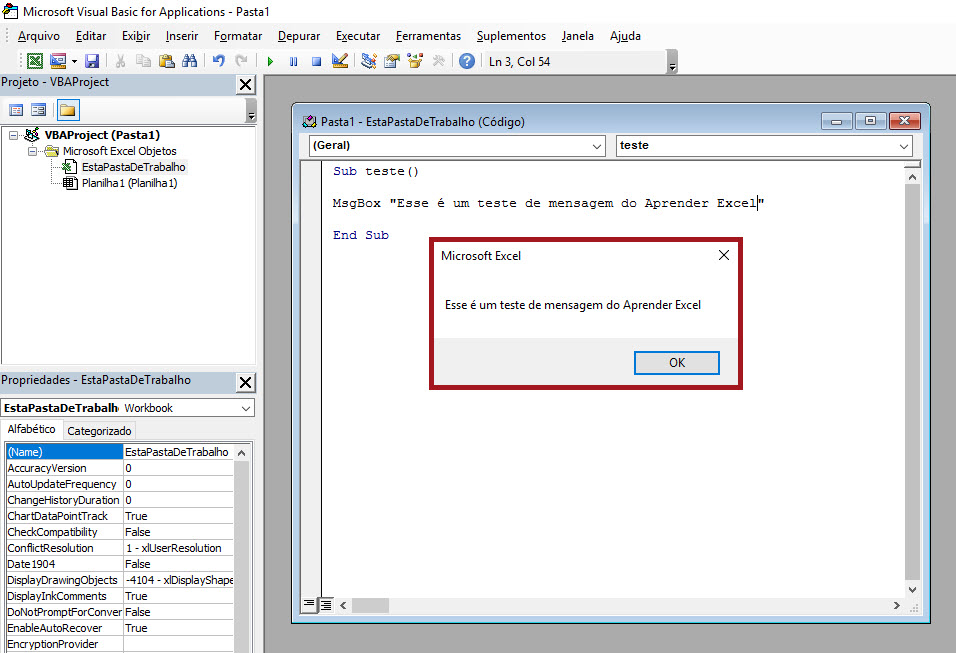Close the Projeto - VBAProject panel

(246, 84)
